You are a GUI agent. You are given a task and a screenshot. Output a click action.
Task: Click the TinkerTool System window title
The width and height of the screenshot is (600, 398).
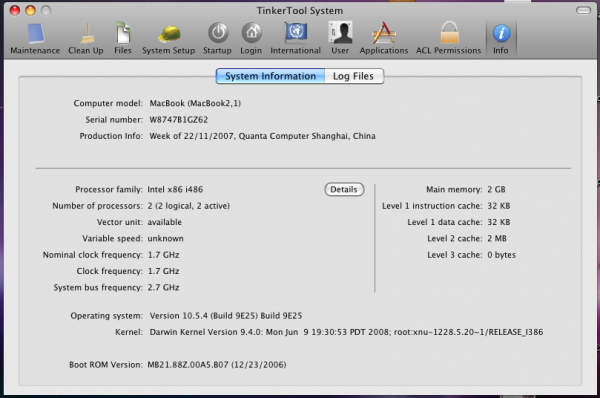(x=300, y=11)
